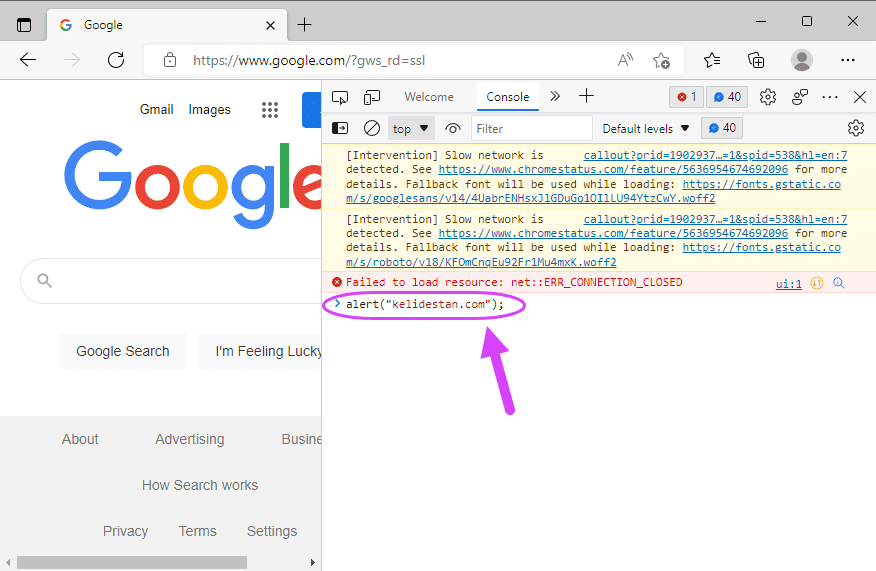The image size is (876, 571).
Task: Add a new DevTools tool tab
Action: click(586, 96)
